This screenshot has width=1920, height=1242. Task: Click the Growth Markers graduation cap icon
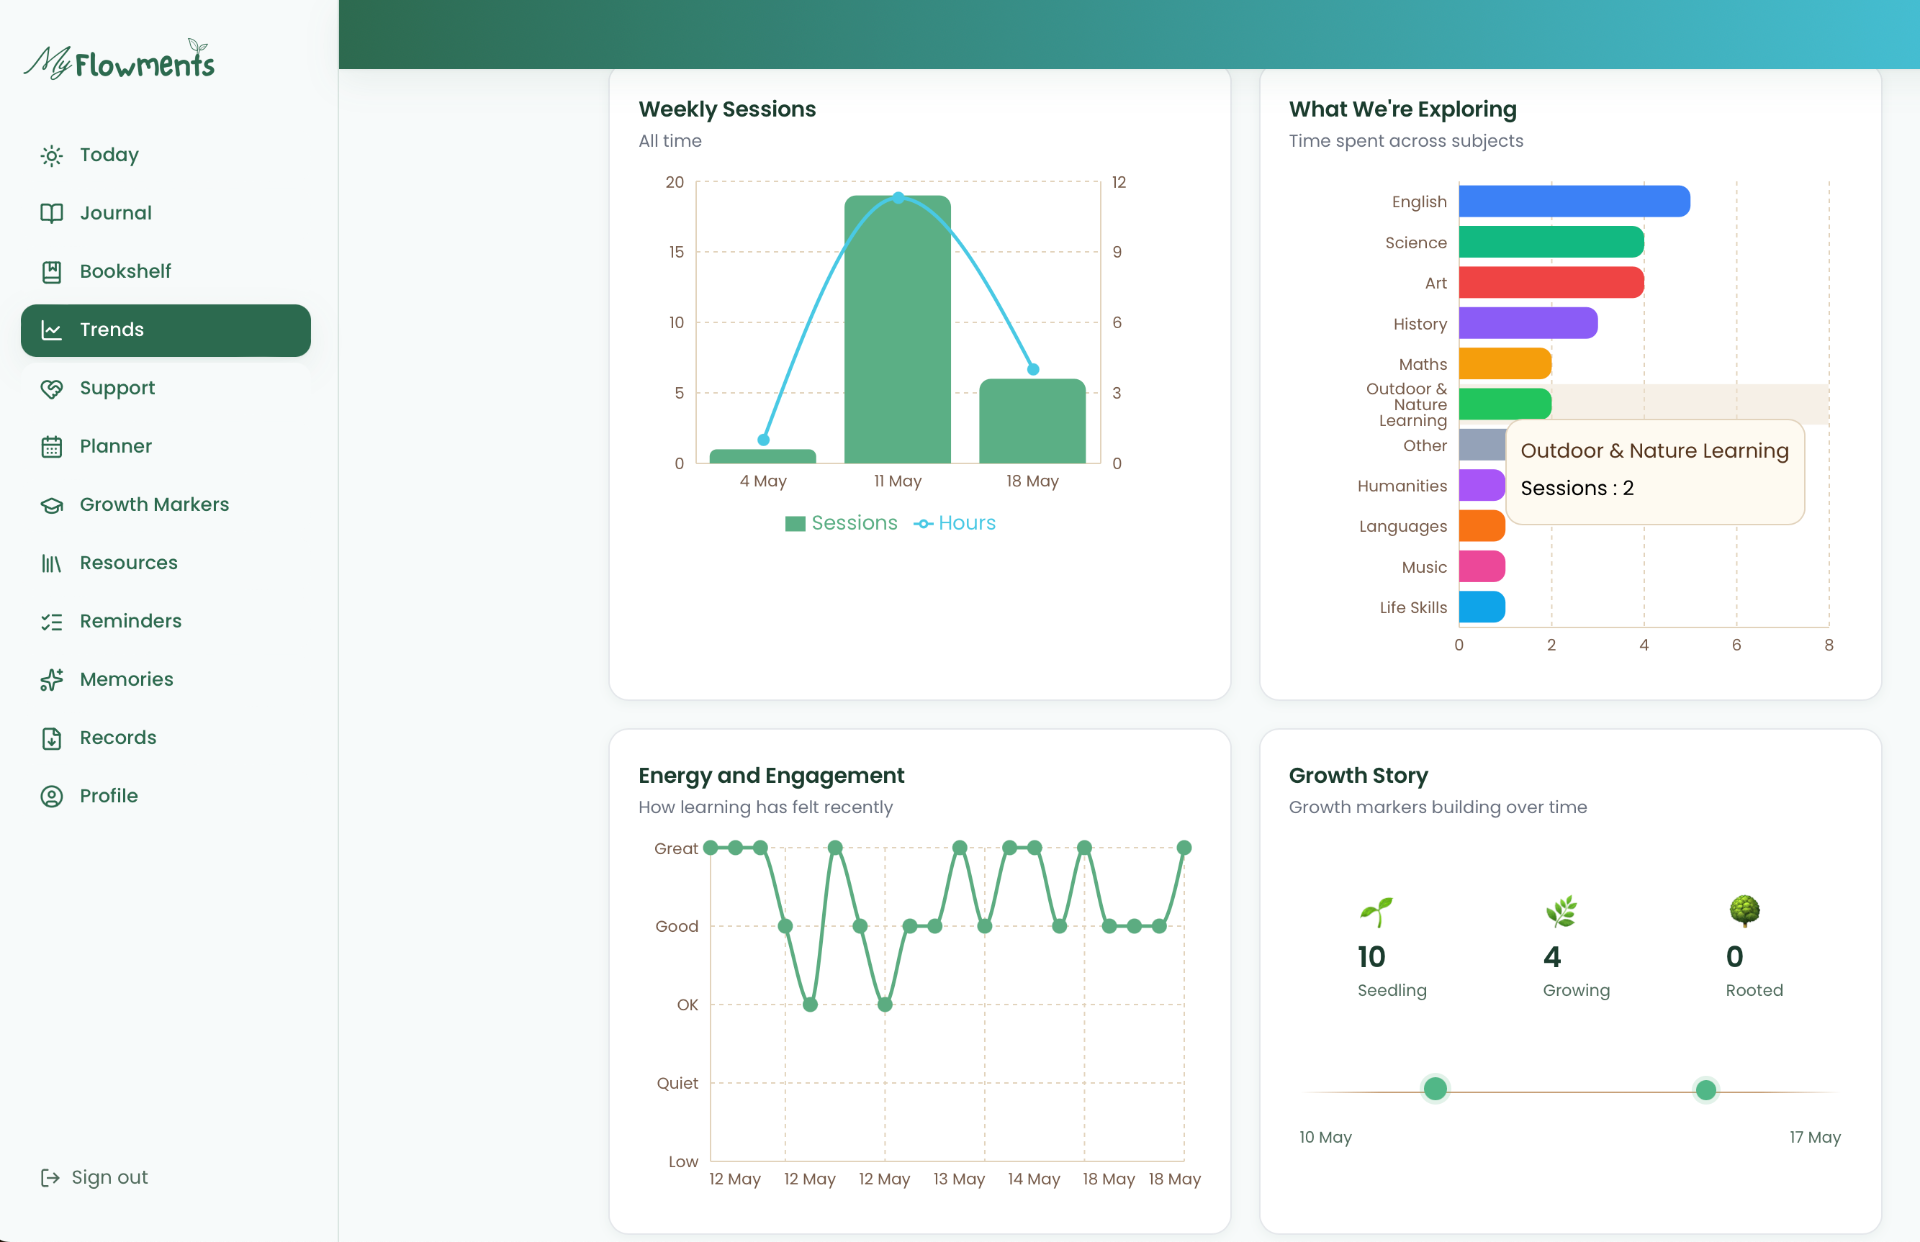click(x=52, y=505)
